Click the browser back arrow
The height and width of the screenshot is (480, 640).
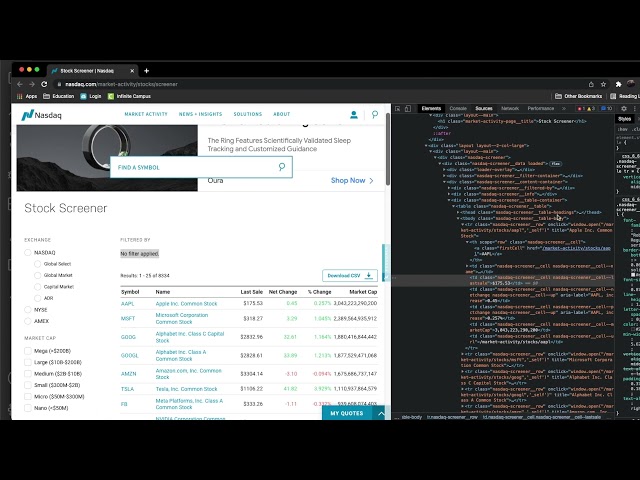[20, 84]
